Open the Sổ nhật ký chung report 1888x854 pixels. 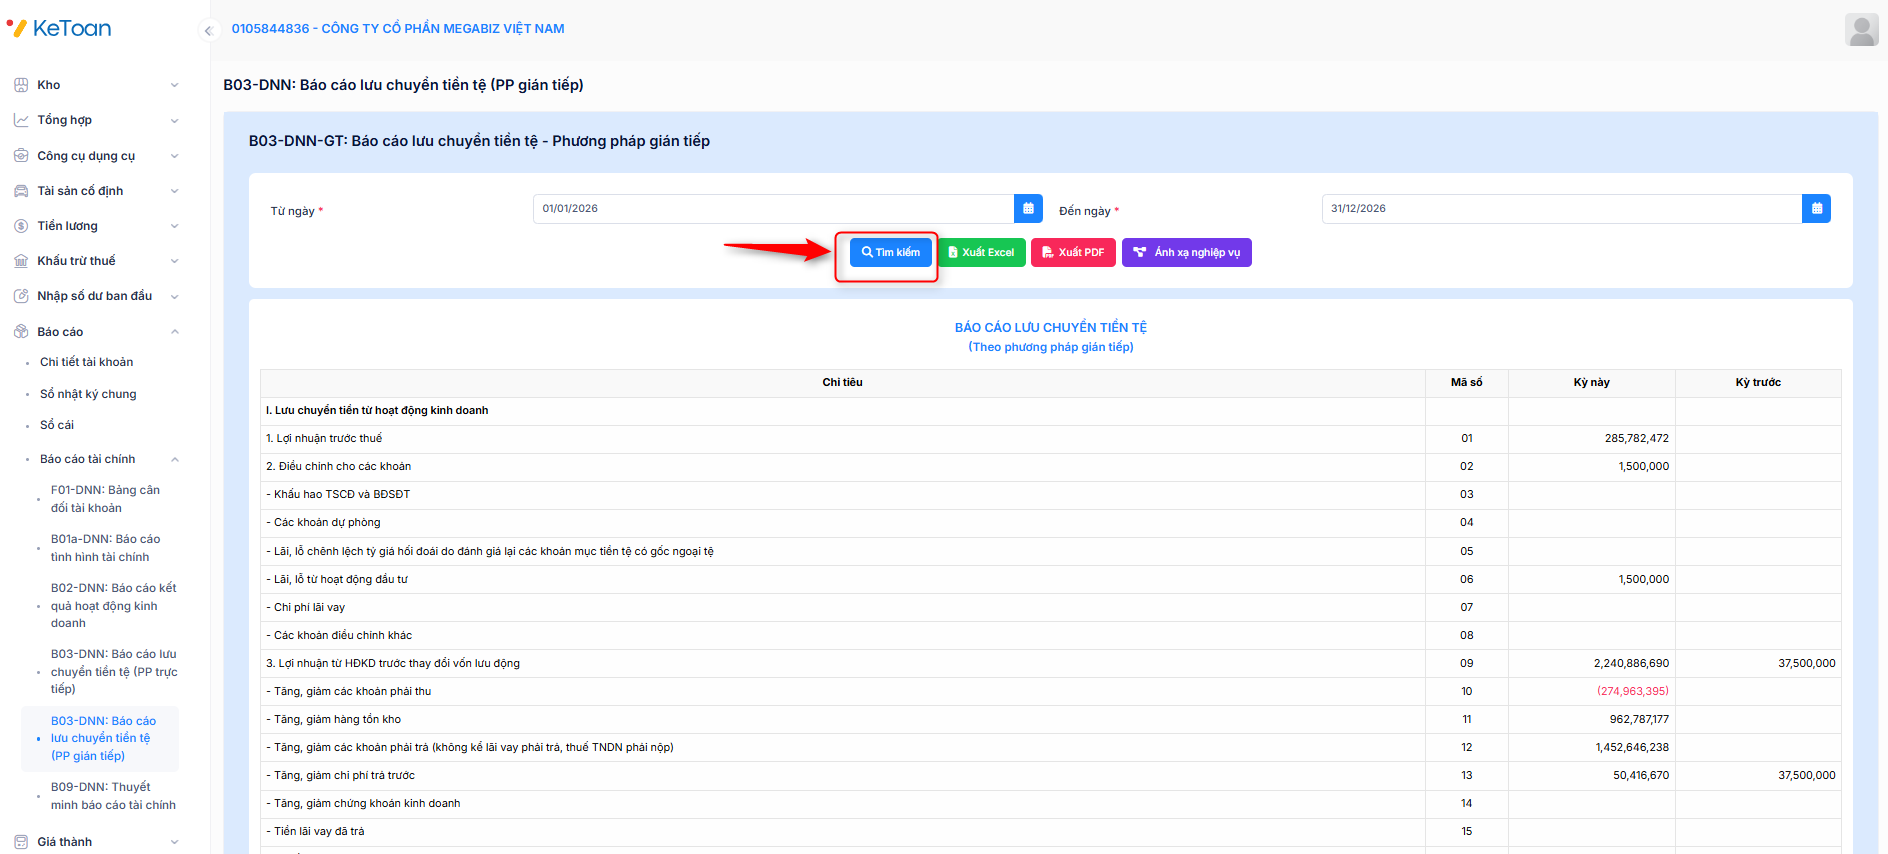(x=88, y=394)
